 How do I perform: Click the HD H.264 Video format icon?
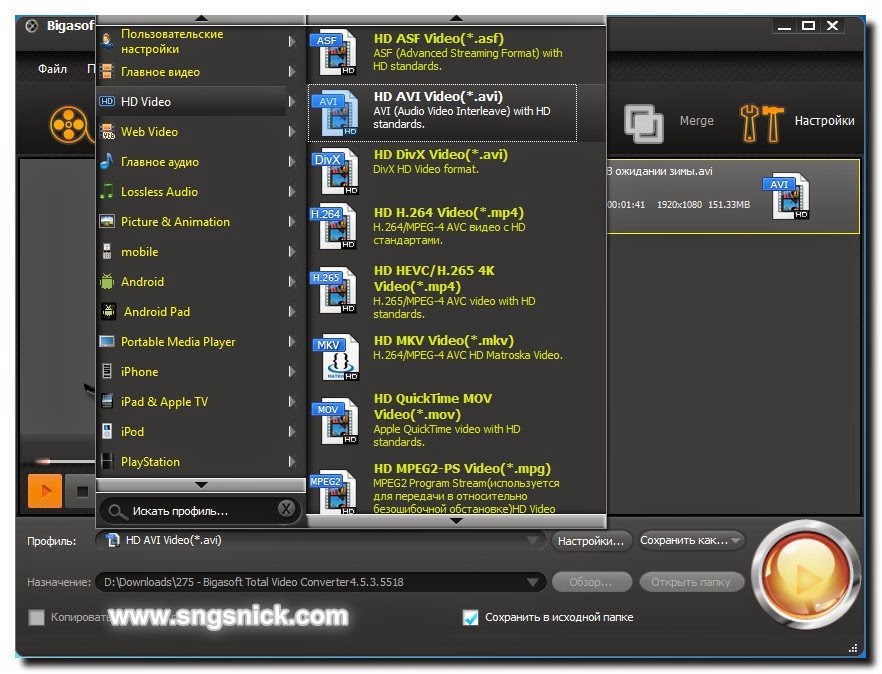334,227
